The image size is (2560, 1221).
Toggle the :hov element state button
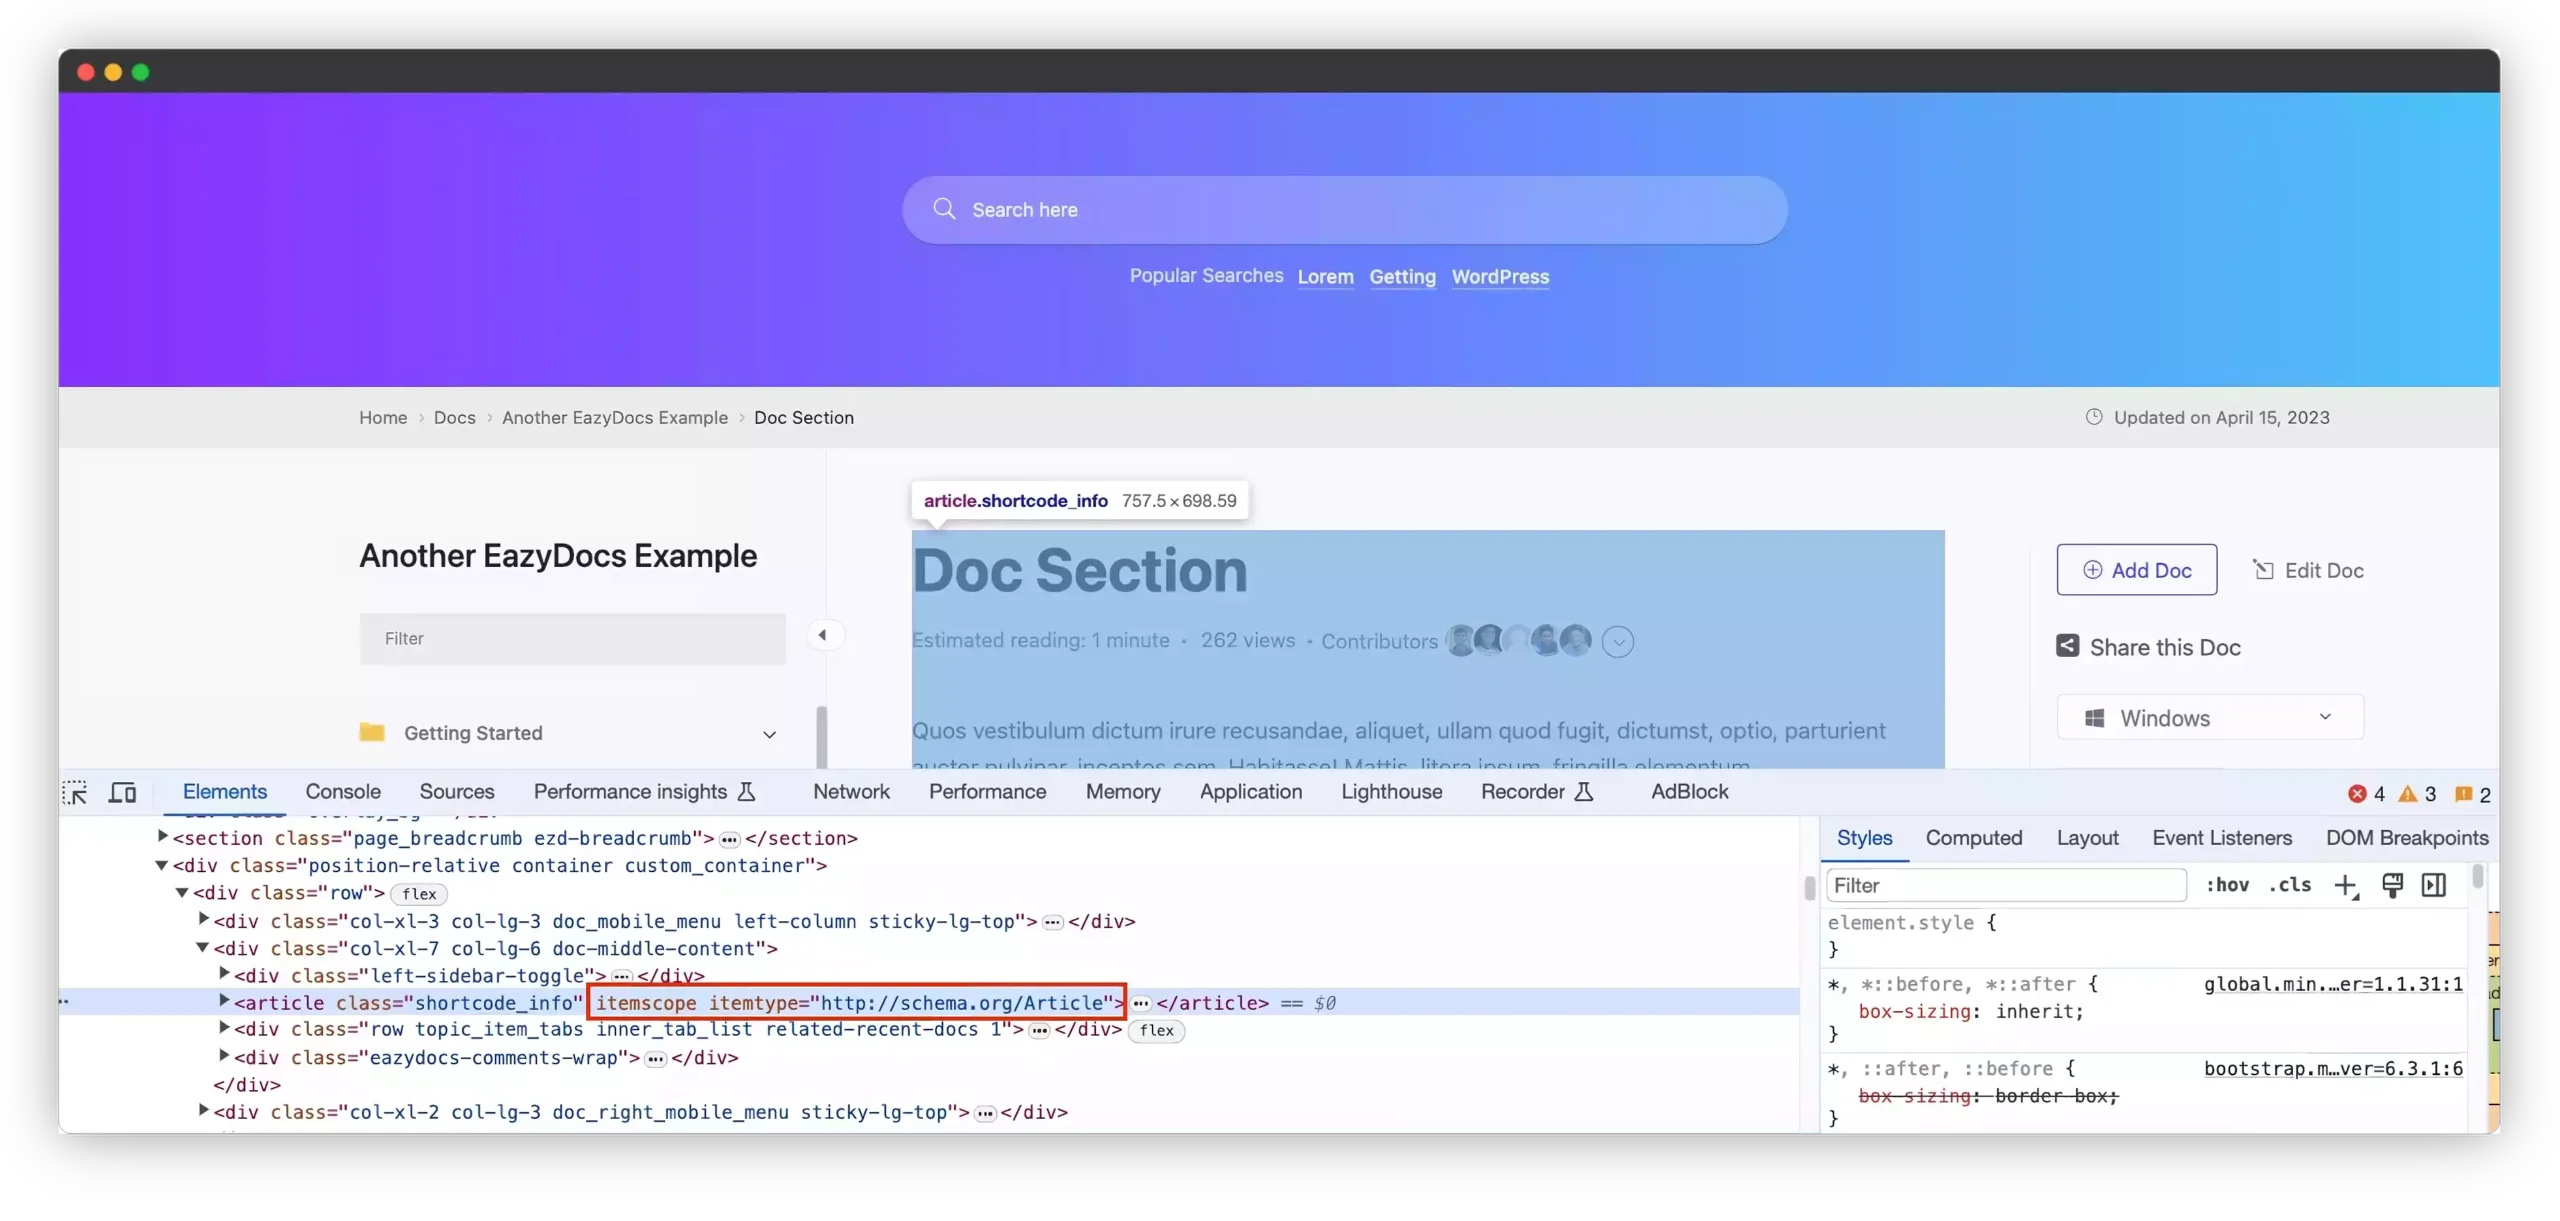pyautogui.click(x=2227, y=885)
